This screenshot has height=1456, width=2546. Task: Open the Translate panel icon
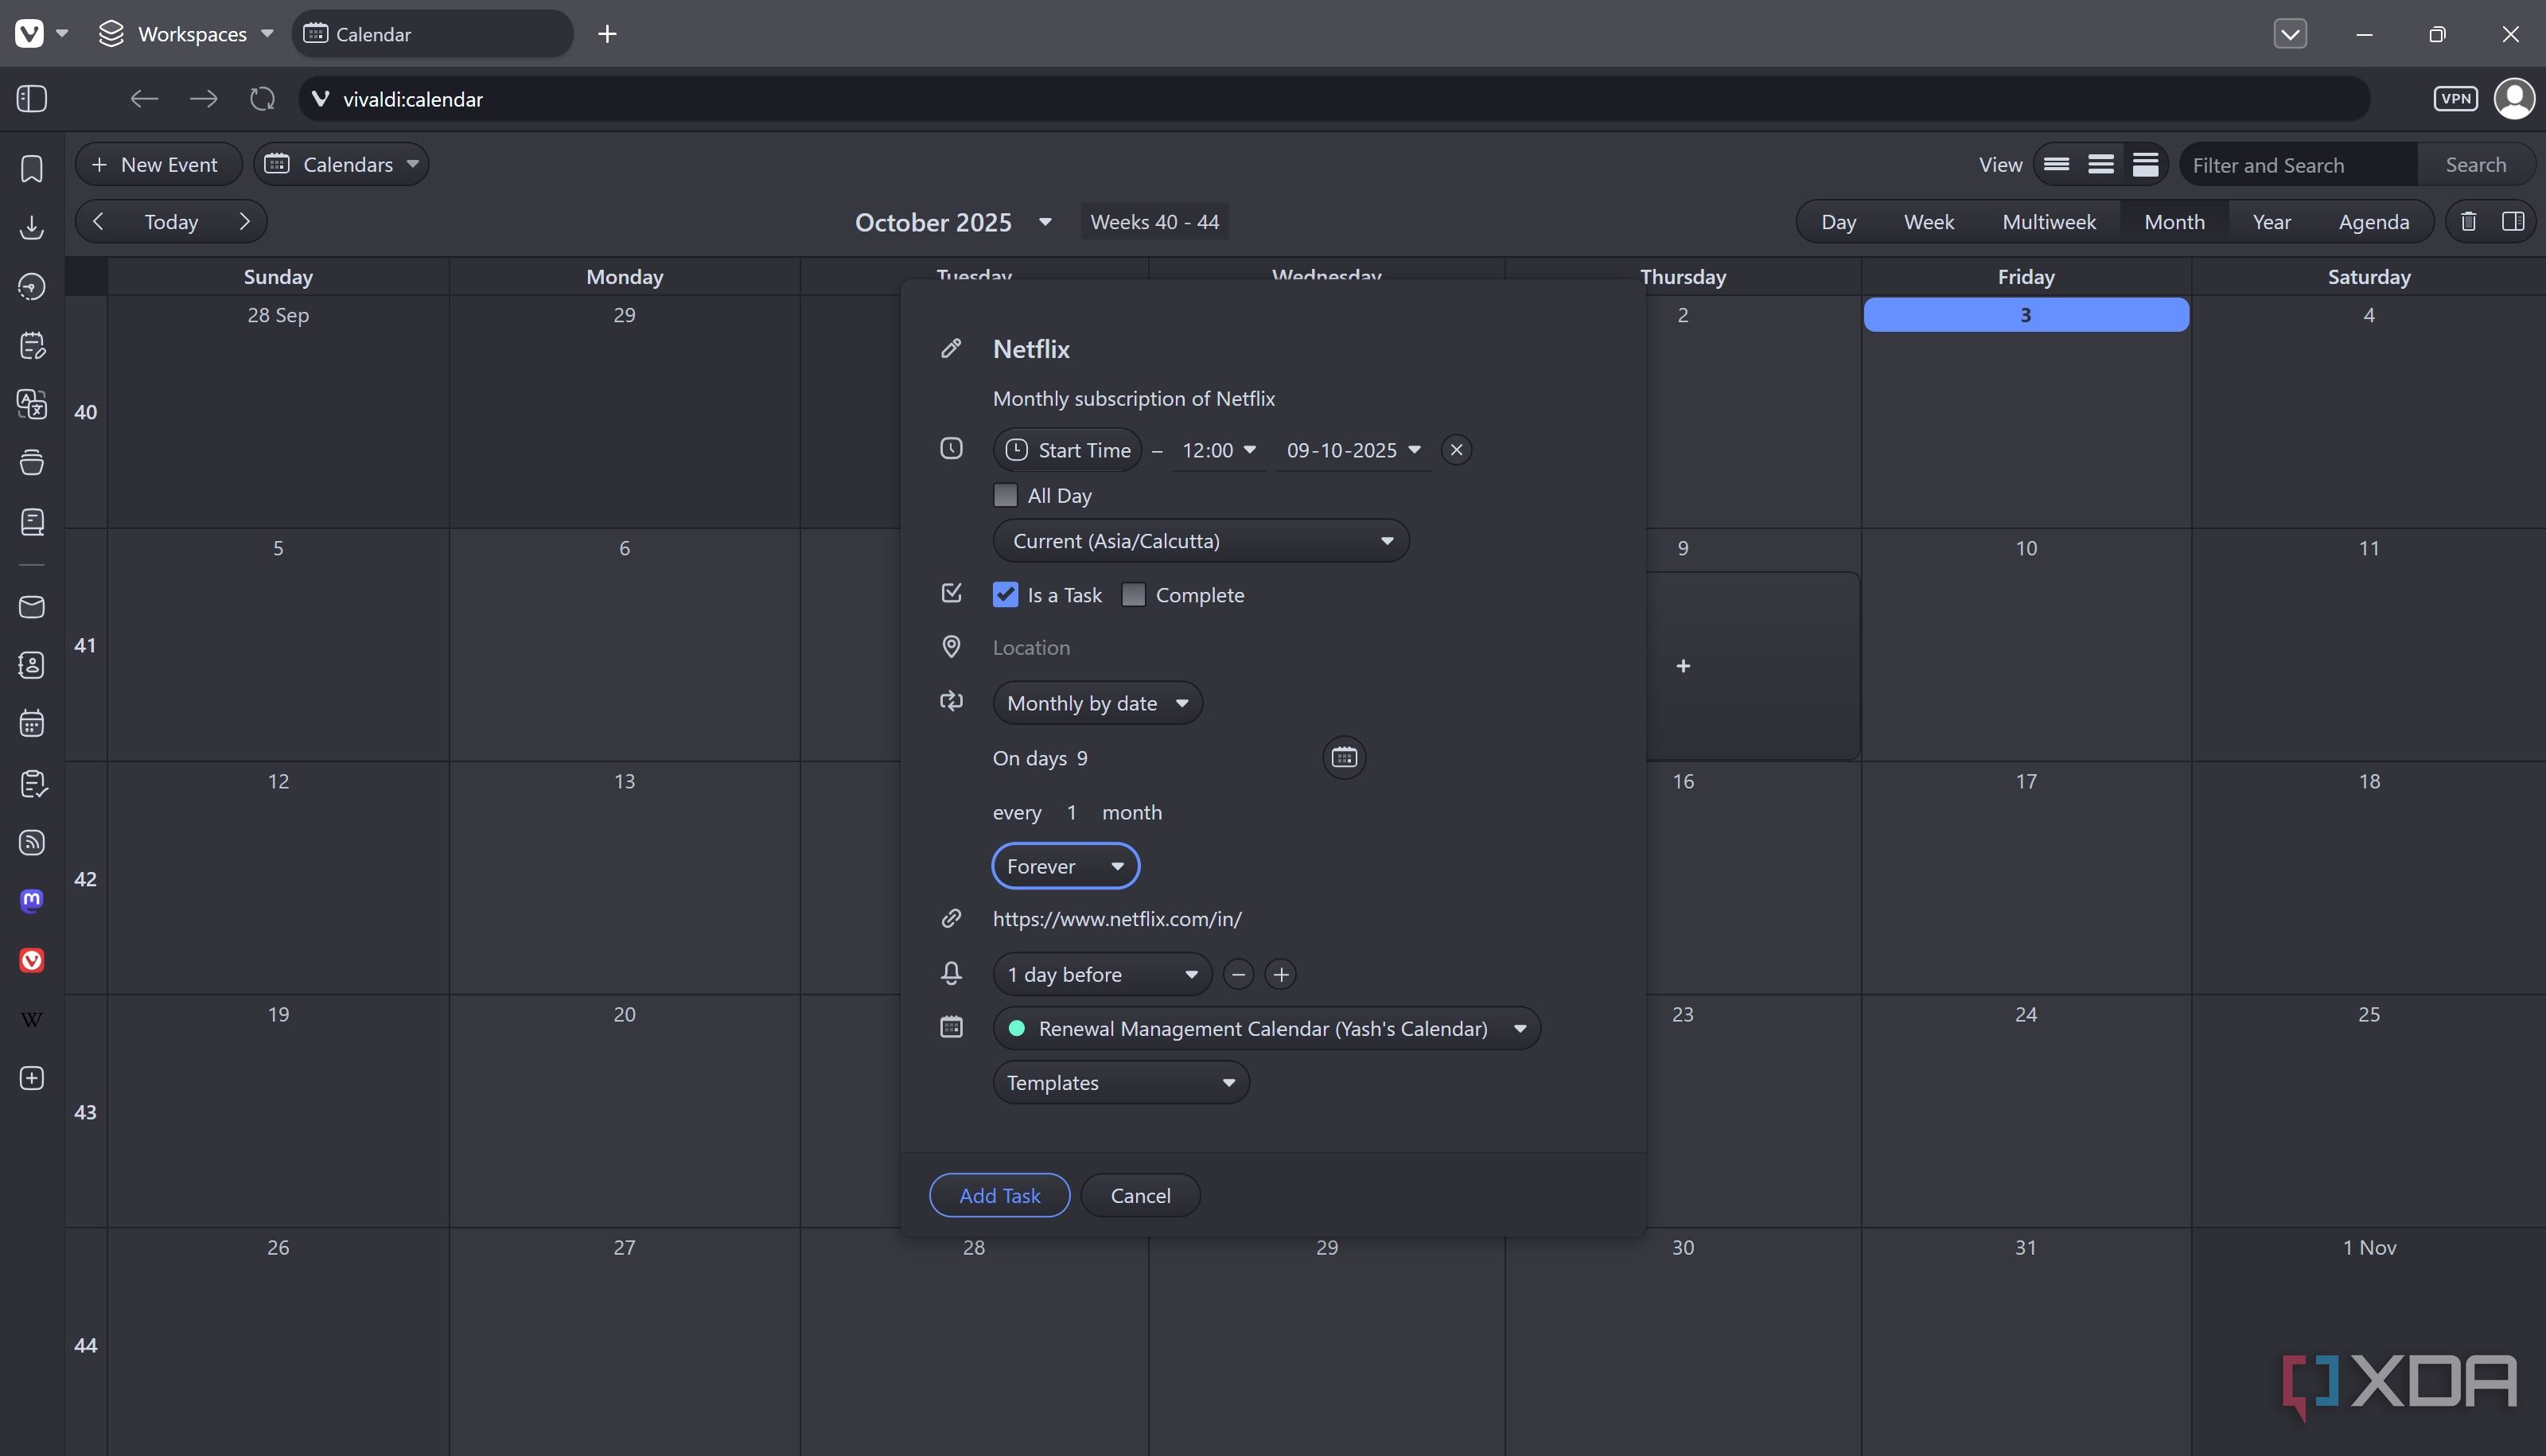pyautogui.click(x=32, y=404)
